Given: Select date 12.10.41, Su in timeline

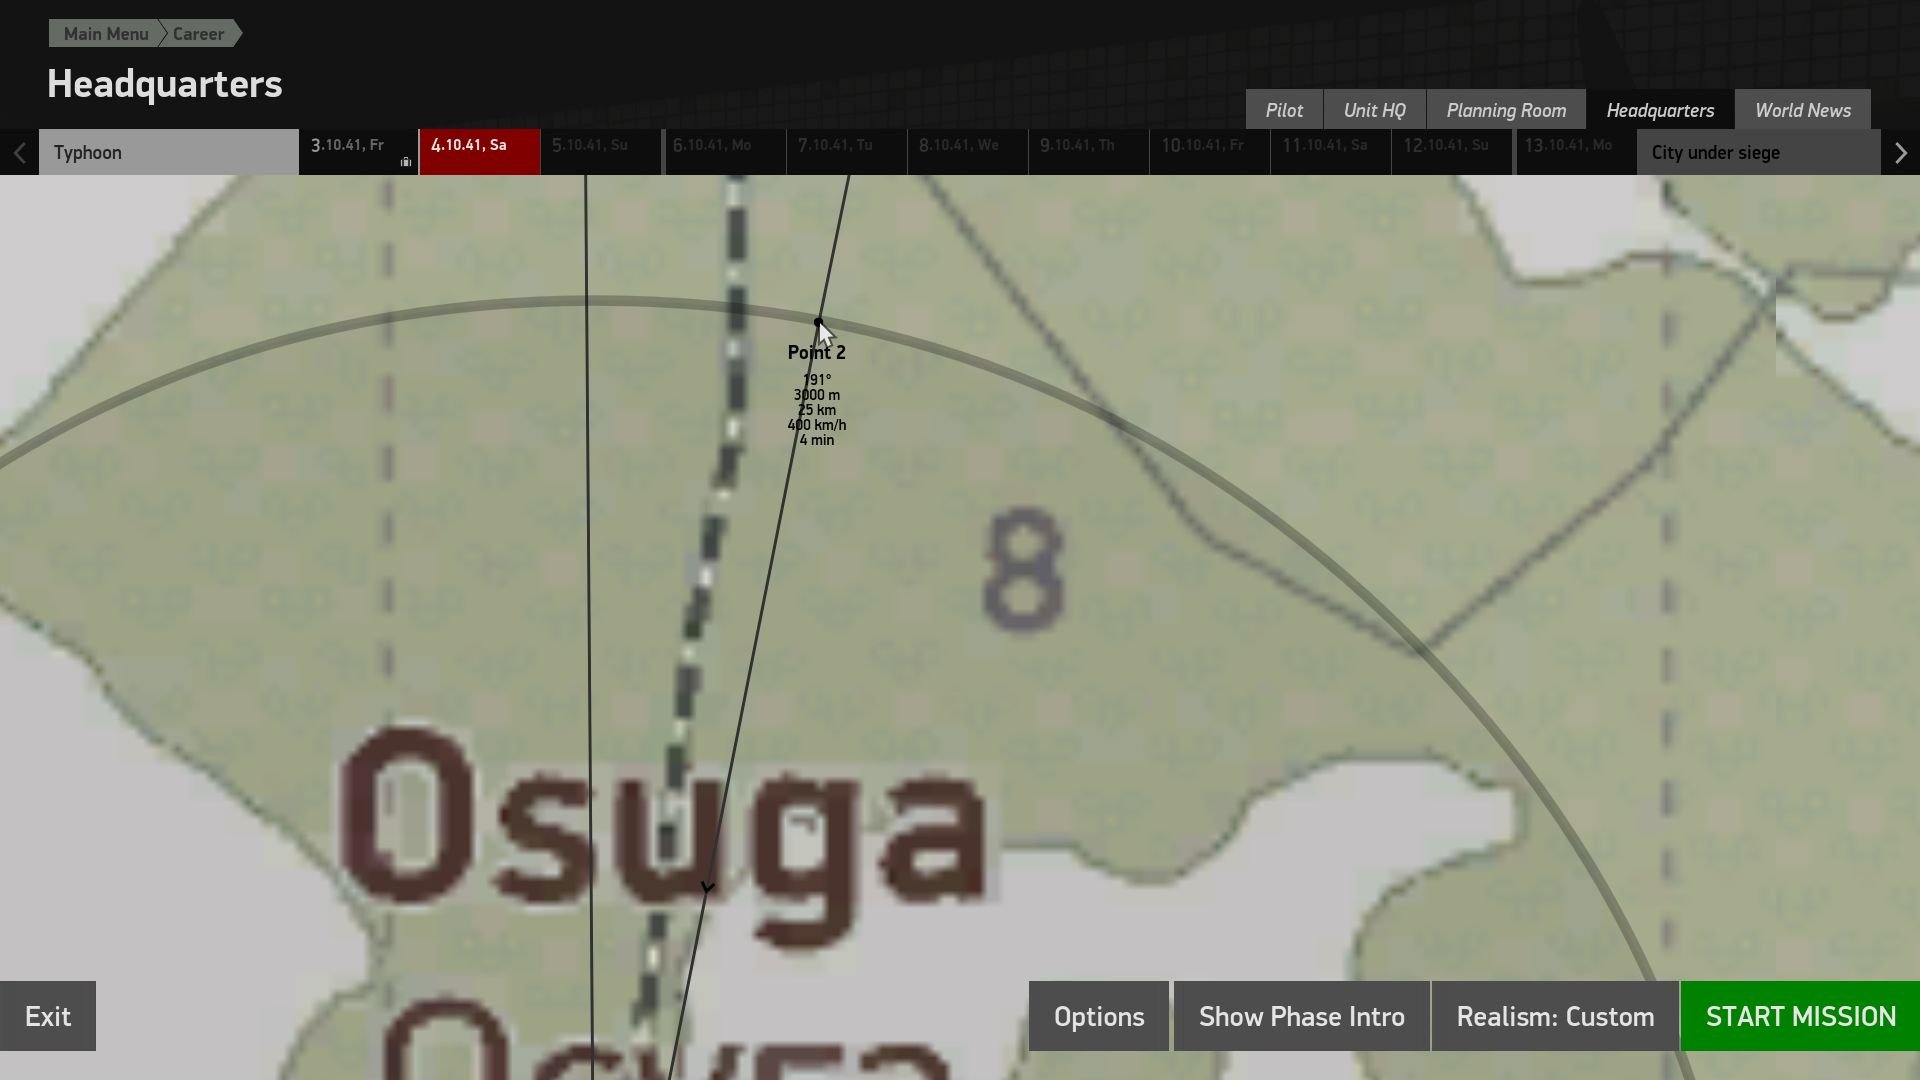Looking at the screenshot, I should [1452, 152].
